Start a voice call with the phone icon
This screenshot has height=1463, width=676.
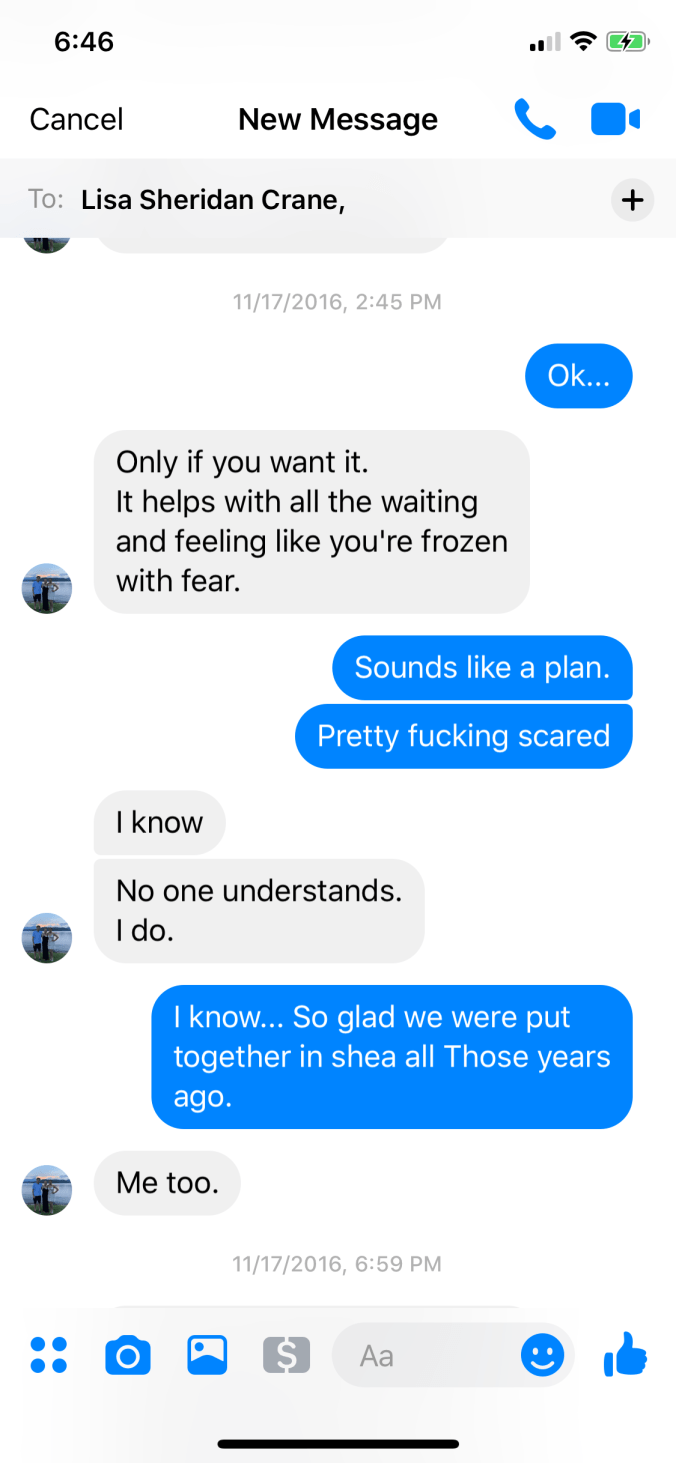point(535,119)
